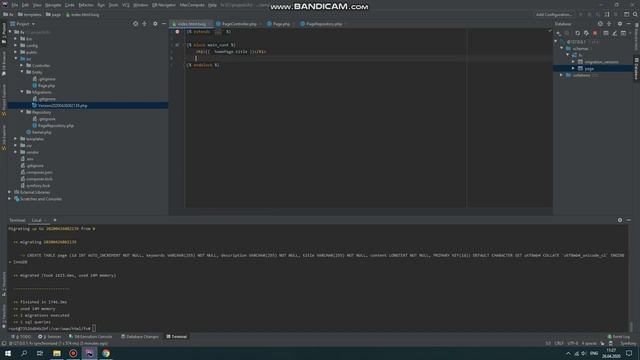Refresh the Database panel
The height and width of the screenshot is (360, 640).
coord(577,33)
